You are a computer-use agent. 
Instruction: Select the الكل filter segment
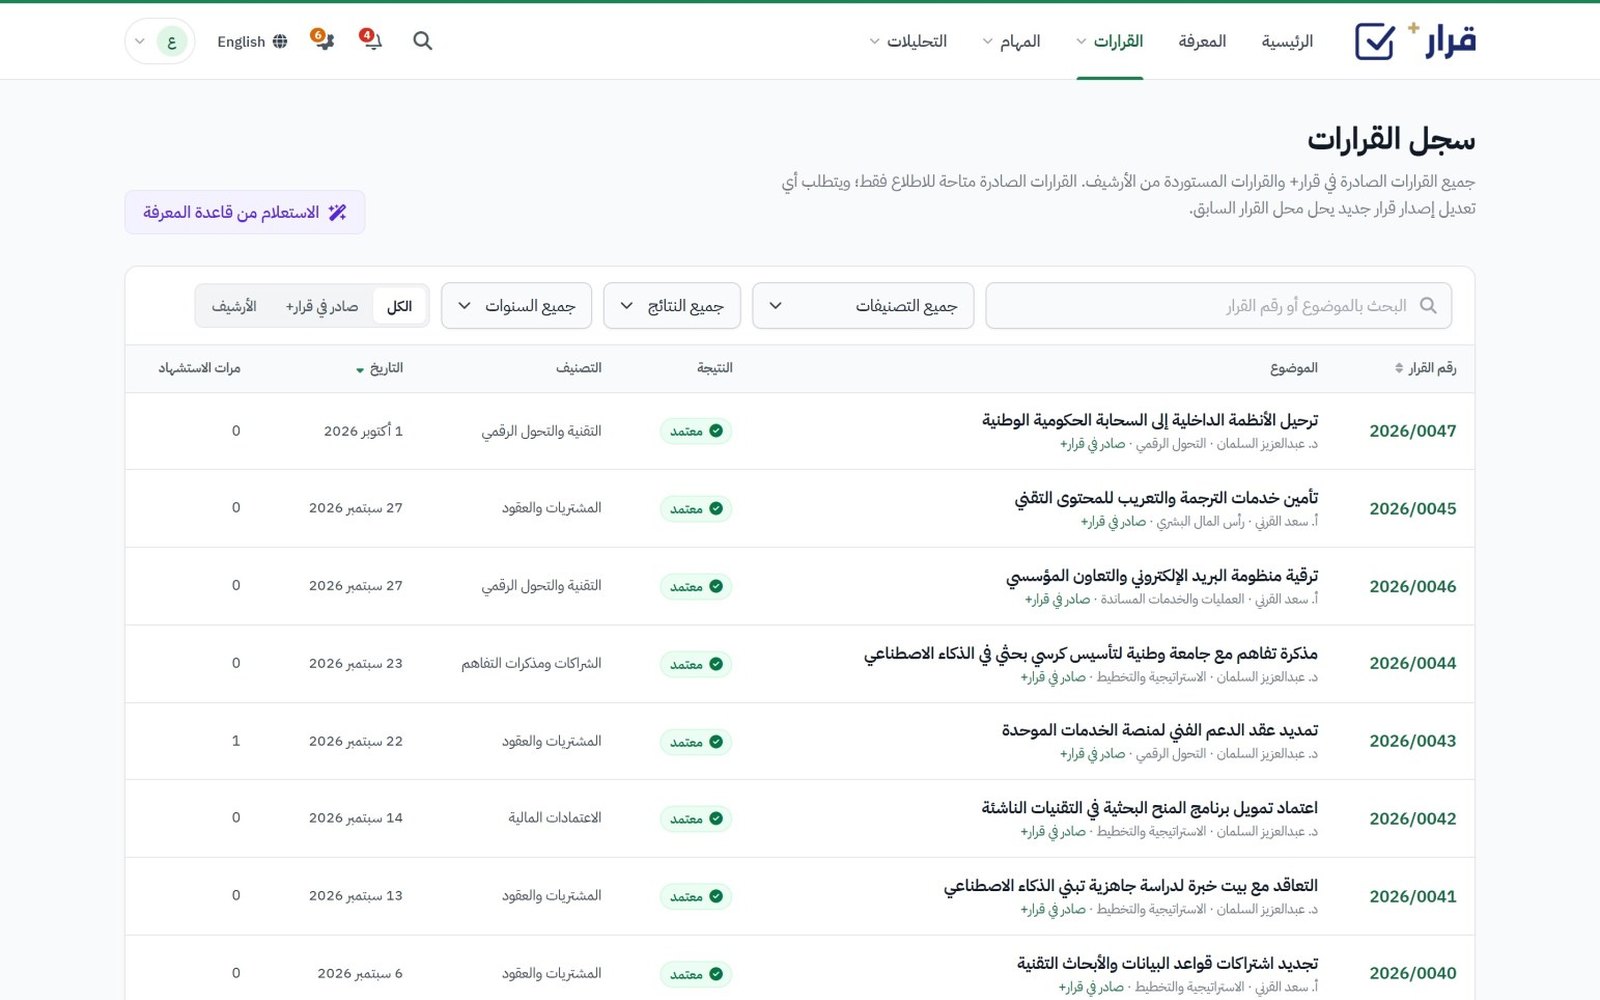tap(399, 306)
